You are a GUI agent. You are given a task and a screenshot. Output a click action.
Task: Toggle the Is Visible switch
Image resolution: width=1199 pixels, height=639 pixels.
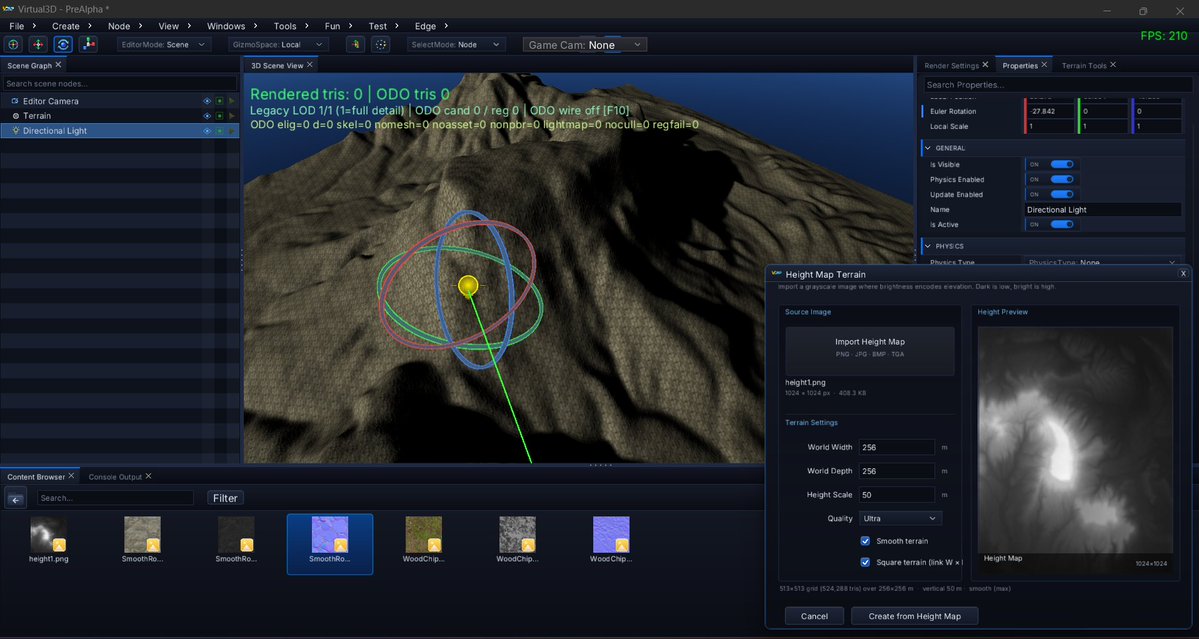click(1062, 164)
